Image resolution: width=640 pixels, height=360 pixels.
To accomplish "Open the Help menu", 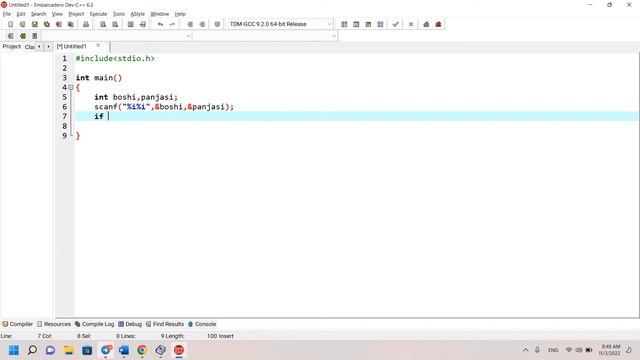I will [x=180, y=14].
